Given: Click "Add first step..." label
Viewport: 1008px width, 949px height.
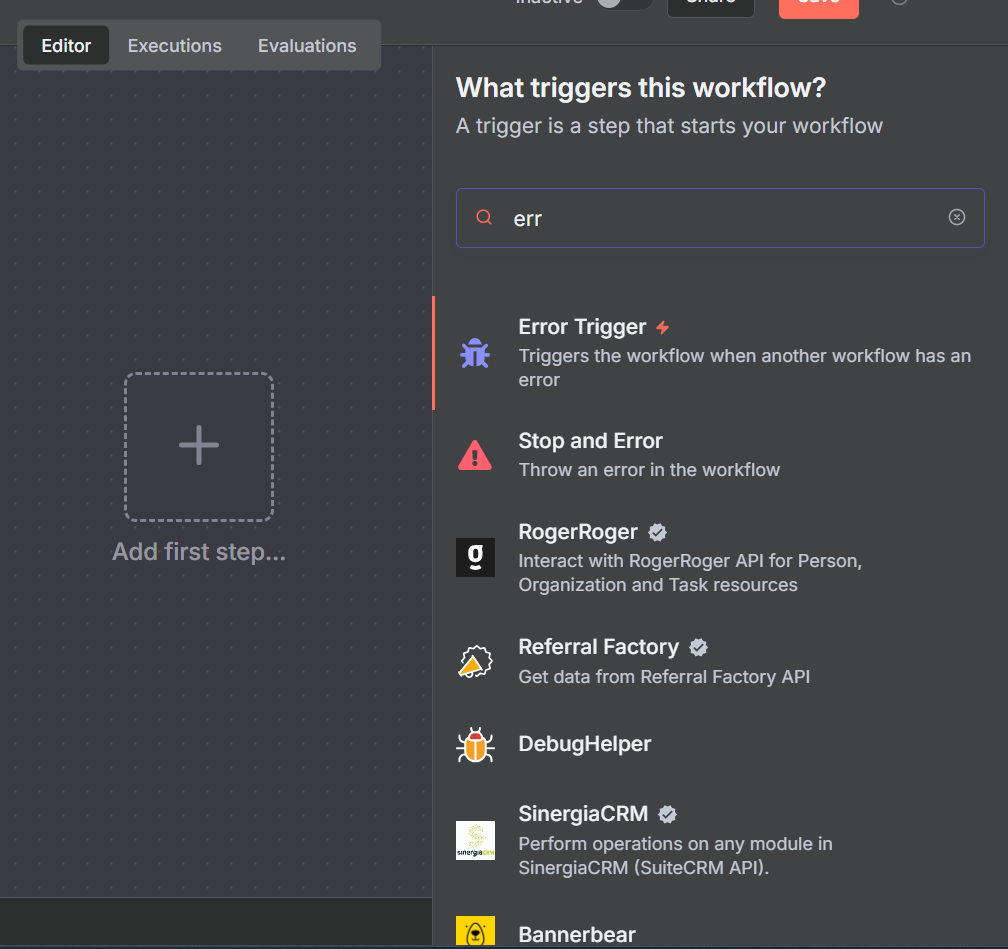Looking at the screenshot, I should (x=199, y=552).
